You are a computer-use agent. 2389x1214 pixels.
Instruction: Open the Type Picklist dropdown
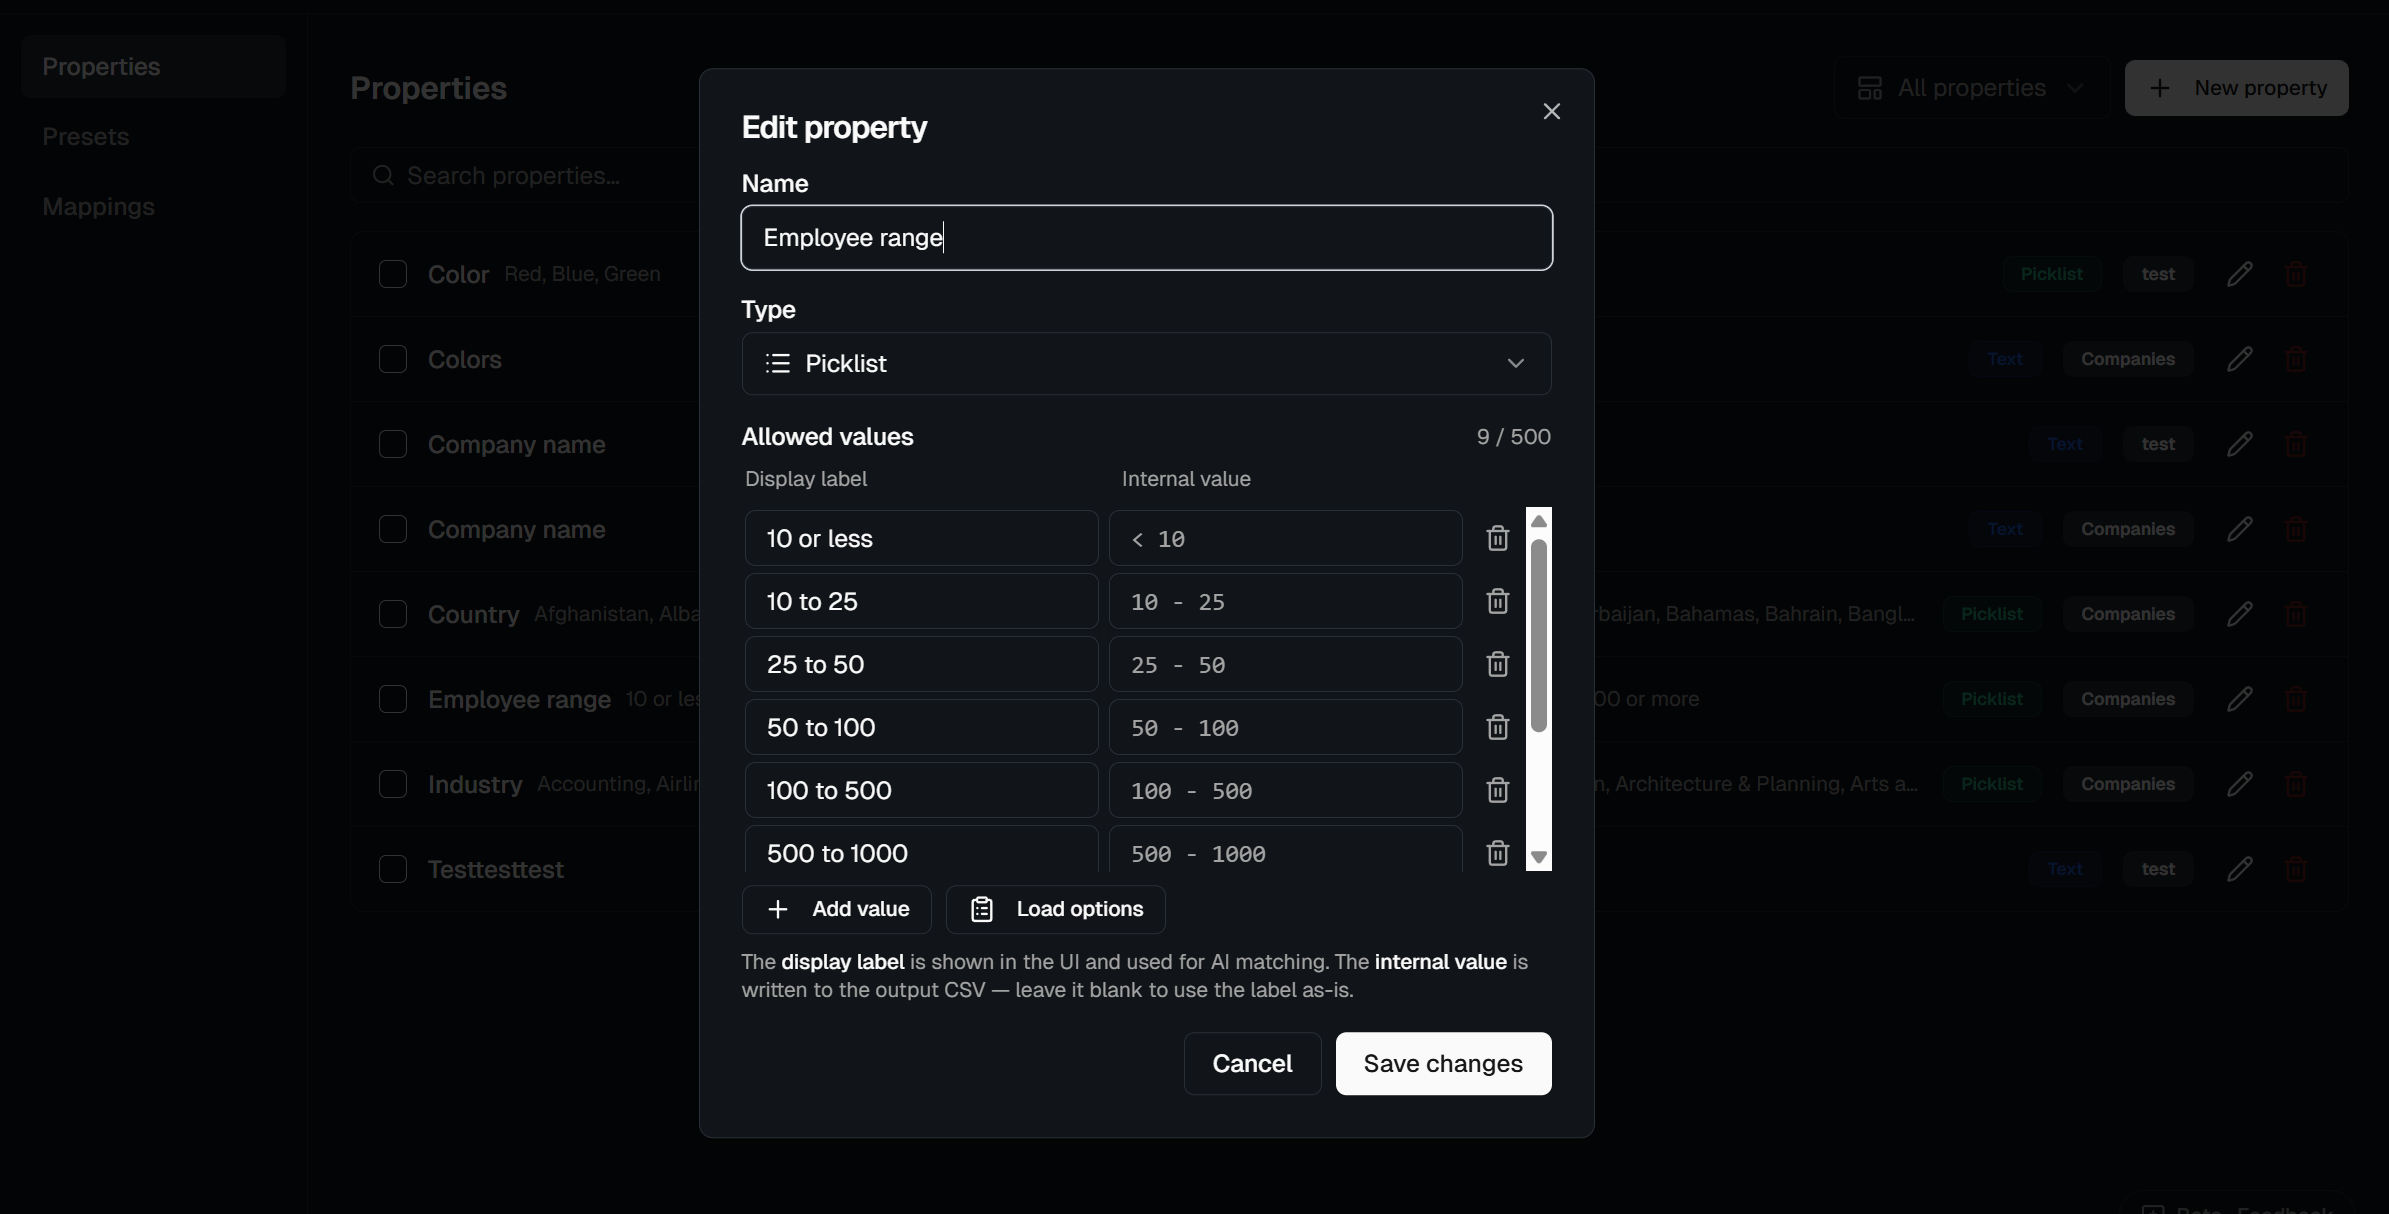pyautogui.click(x=1146, y=363)
